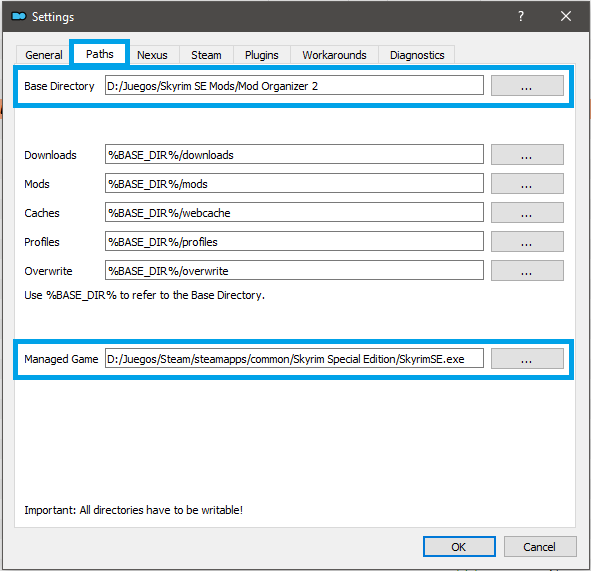Image resolution: width=591 pixels, height=571 pixels.
Task: Open the Steam tab
Action: (206, 55)
